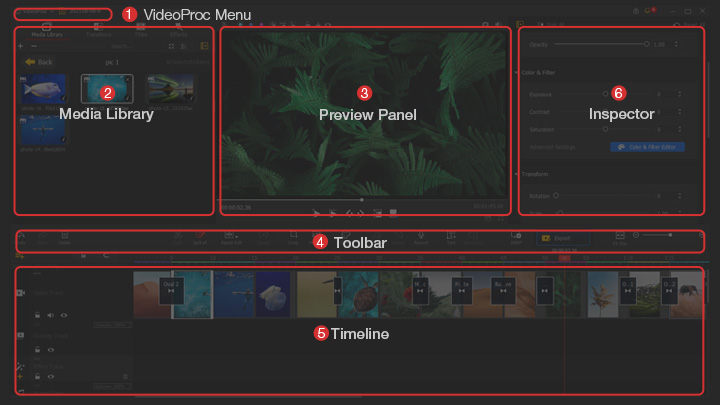Click the Exposure value stepper

680,94
